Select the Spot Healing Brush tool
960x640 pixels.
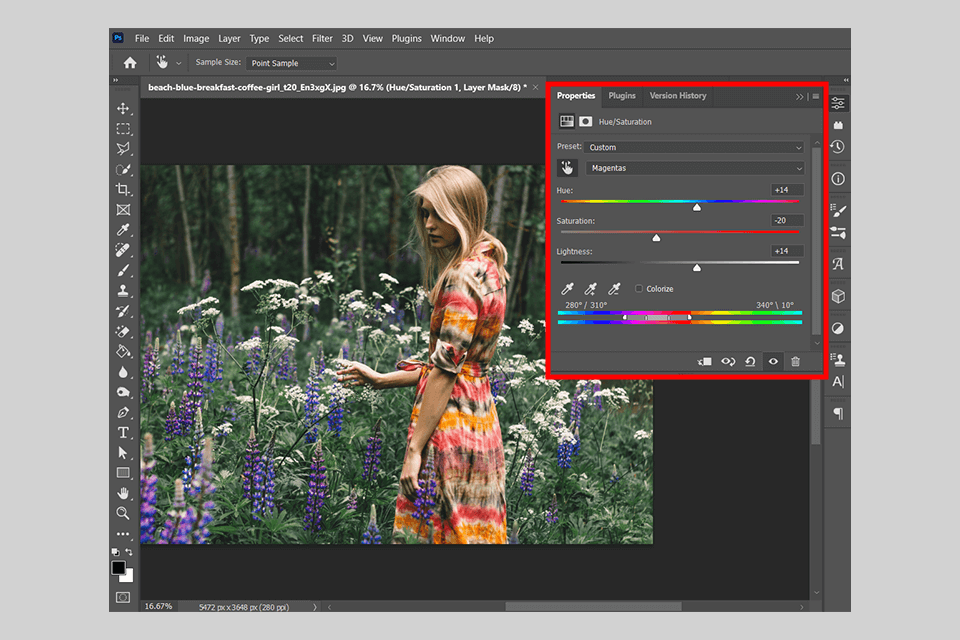tap(123, 250)
